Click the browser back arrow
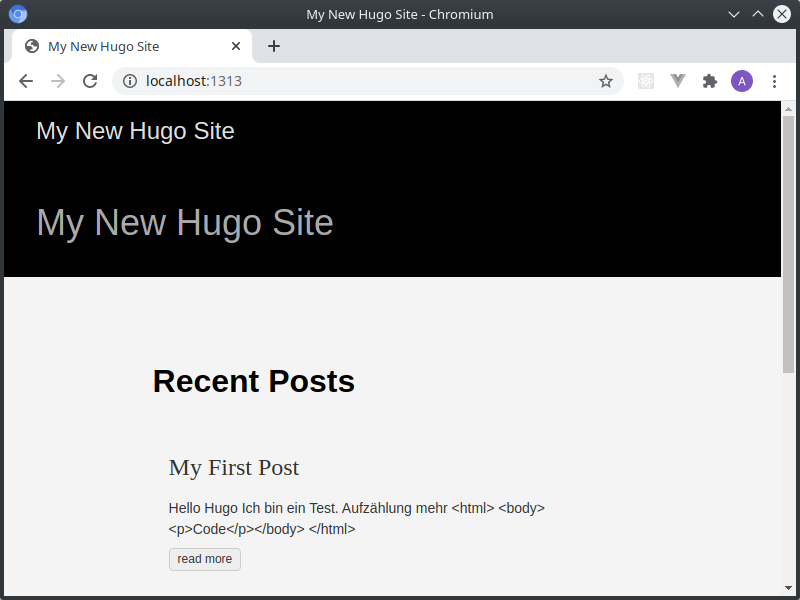Screen dimensions: 800x600 (26, 81)
